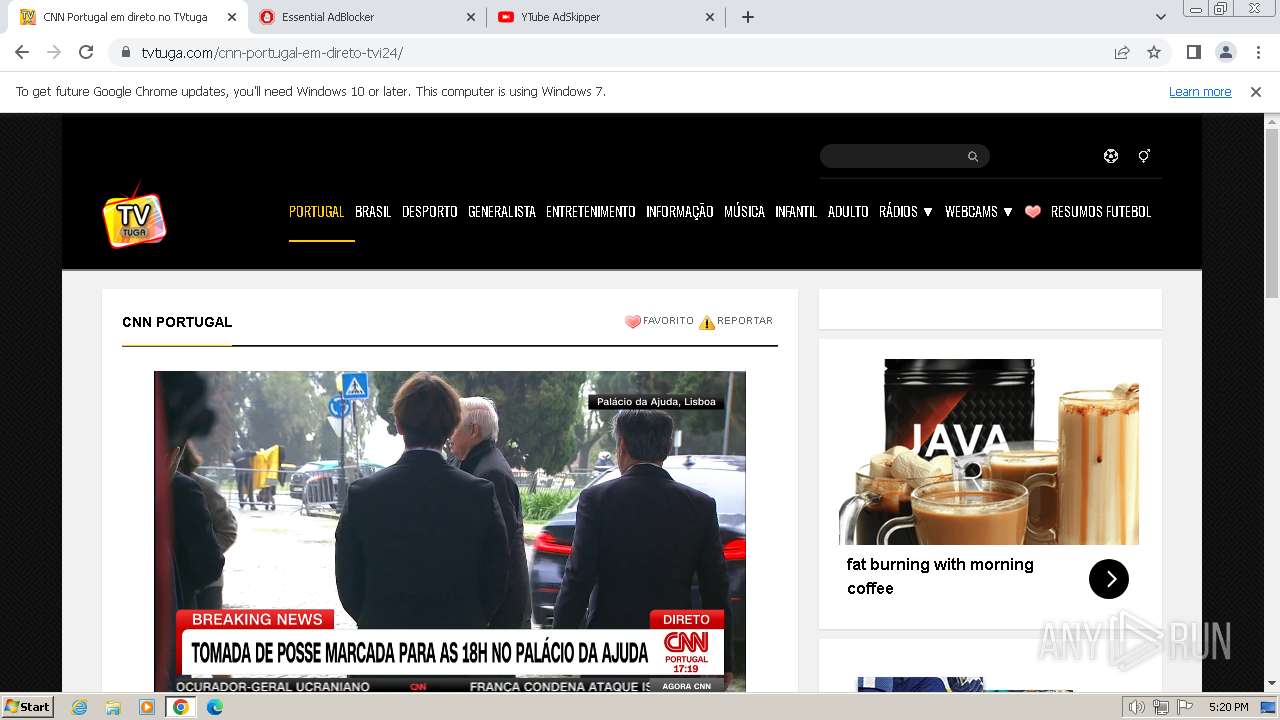Click the Favorito heart icon
1280x720 pixels.
[x=632, y=322]
